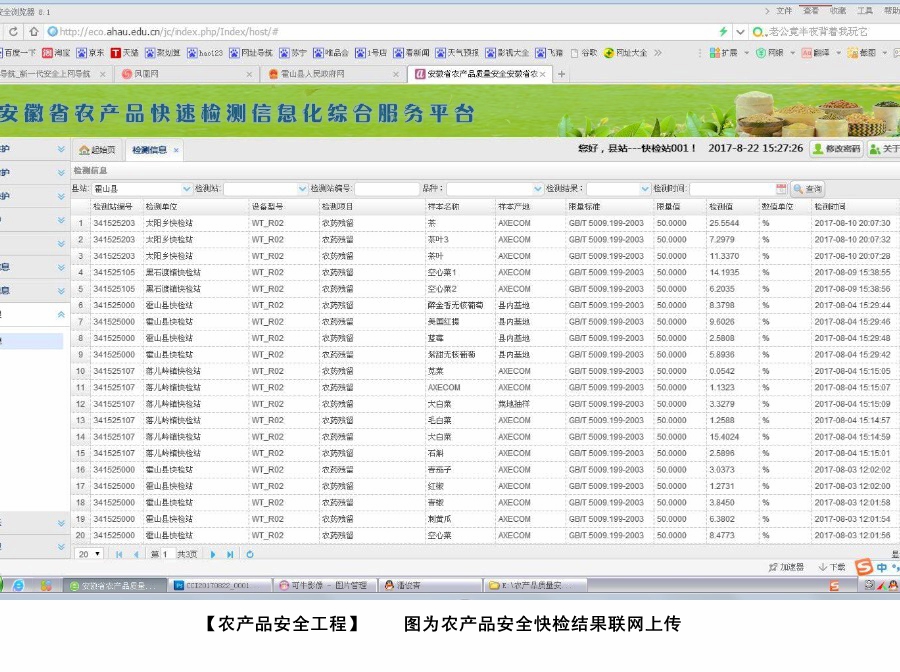Viewport: 900px width, 672px height.
Task: Click the pager refresh icon
Action: point(250,554)
